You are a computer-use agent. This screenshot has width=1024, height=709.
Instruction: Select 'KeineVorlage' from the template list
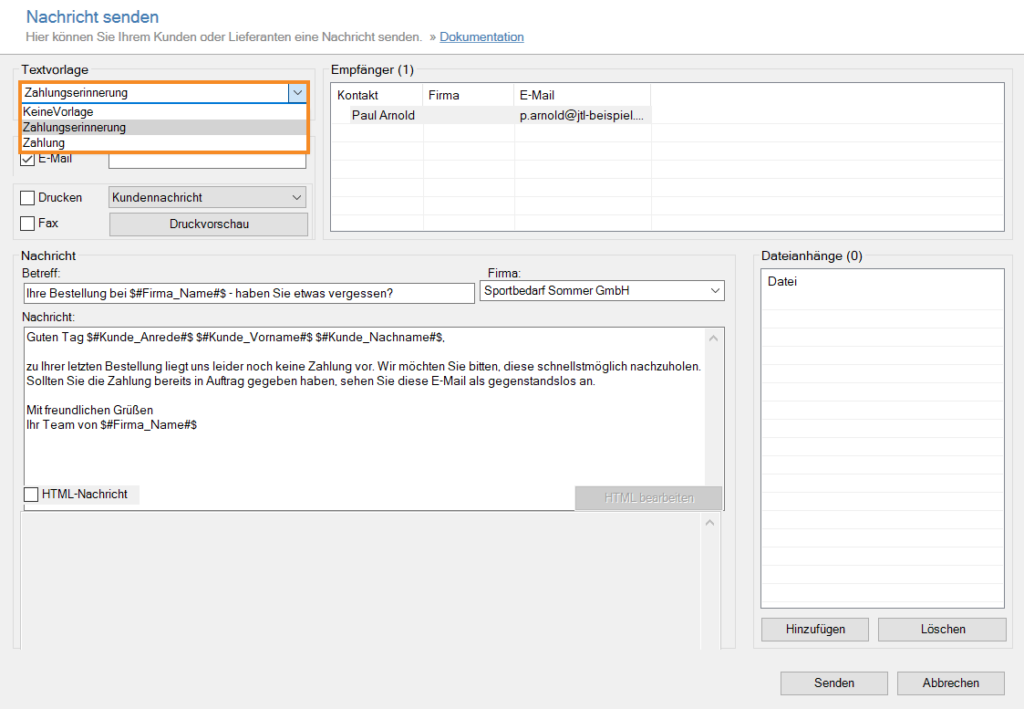pyautogui.click(x=59, y=112)
